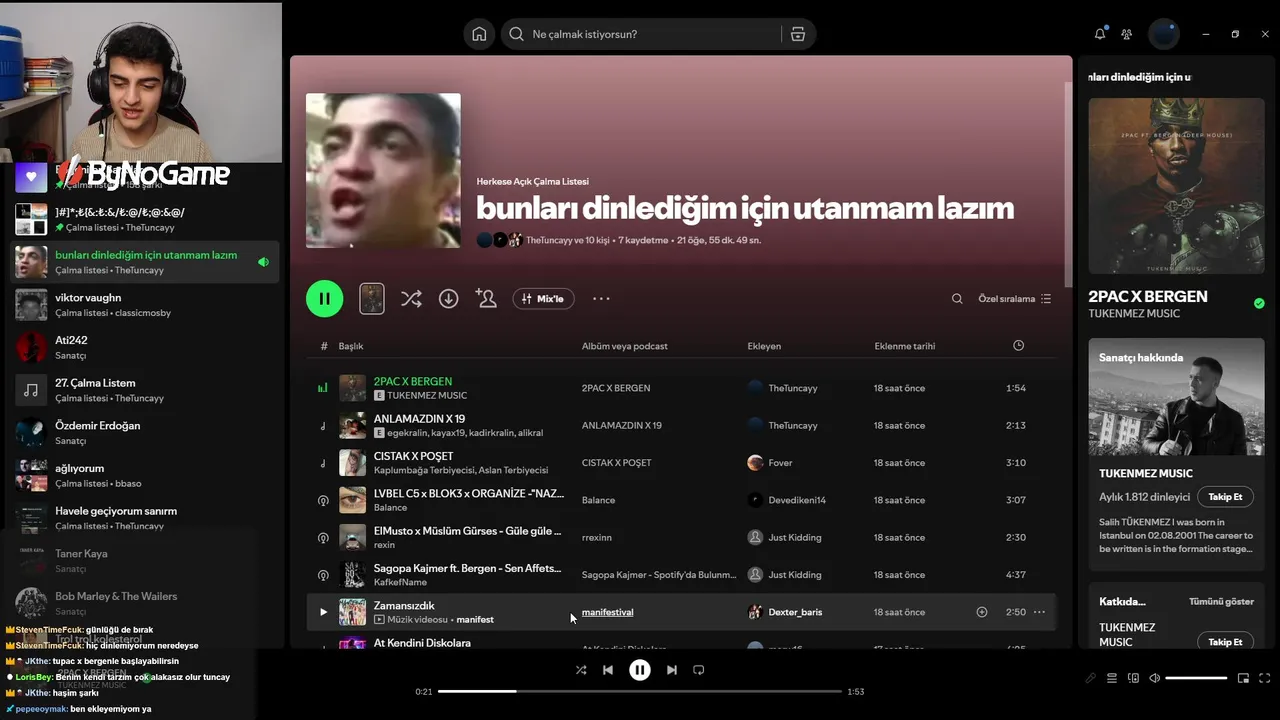Sort by duration clock icon header
1280x720 pixels.
tap(1018, 345)
